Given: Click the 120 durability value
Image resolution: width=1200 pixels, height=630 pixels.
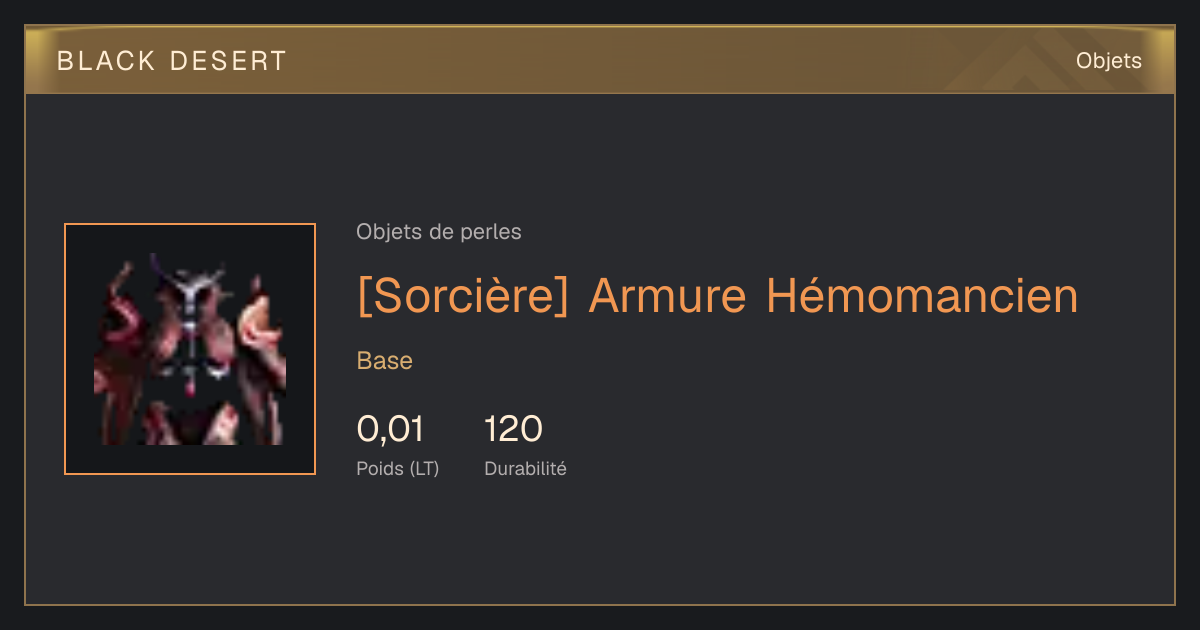Looking at the screenshot, I should [x=513, y=429].
